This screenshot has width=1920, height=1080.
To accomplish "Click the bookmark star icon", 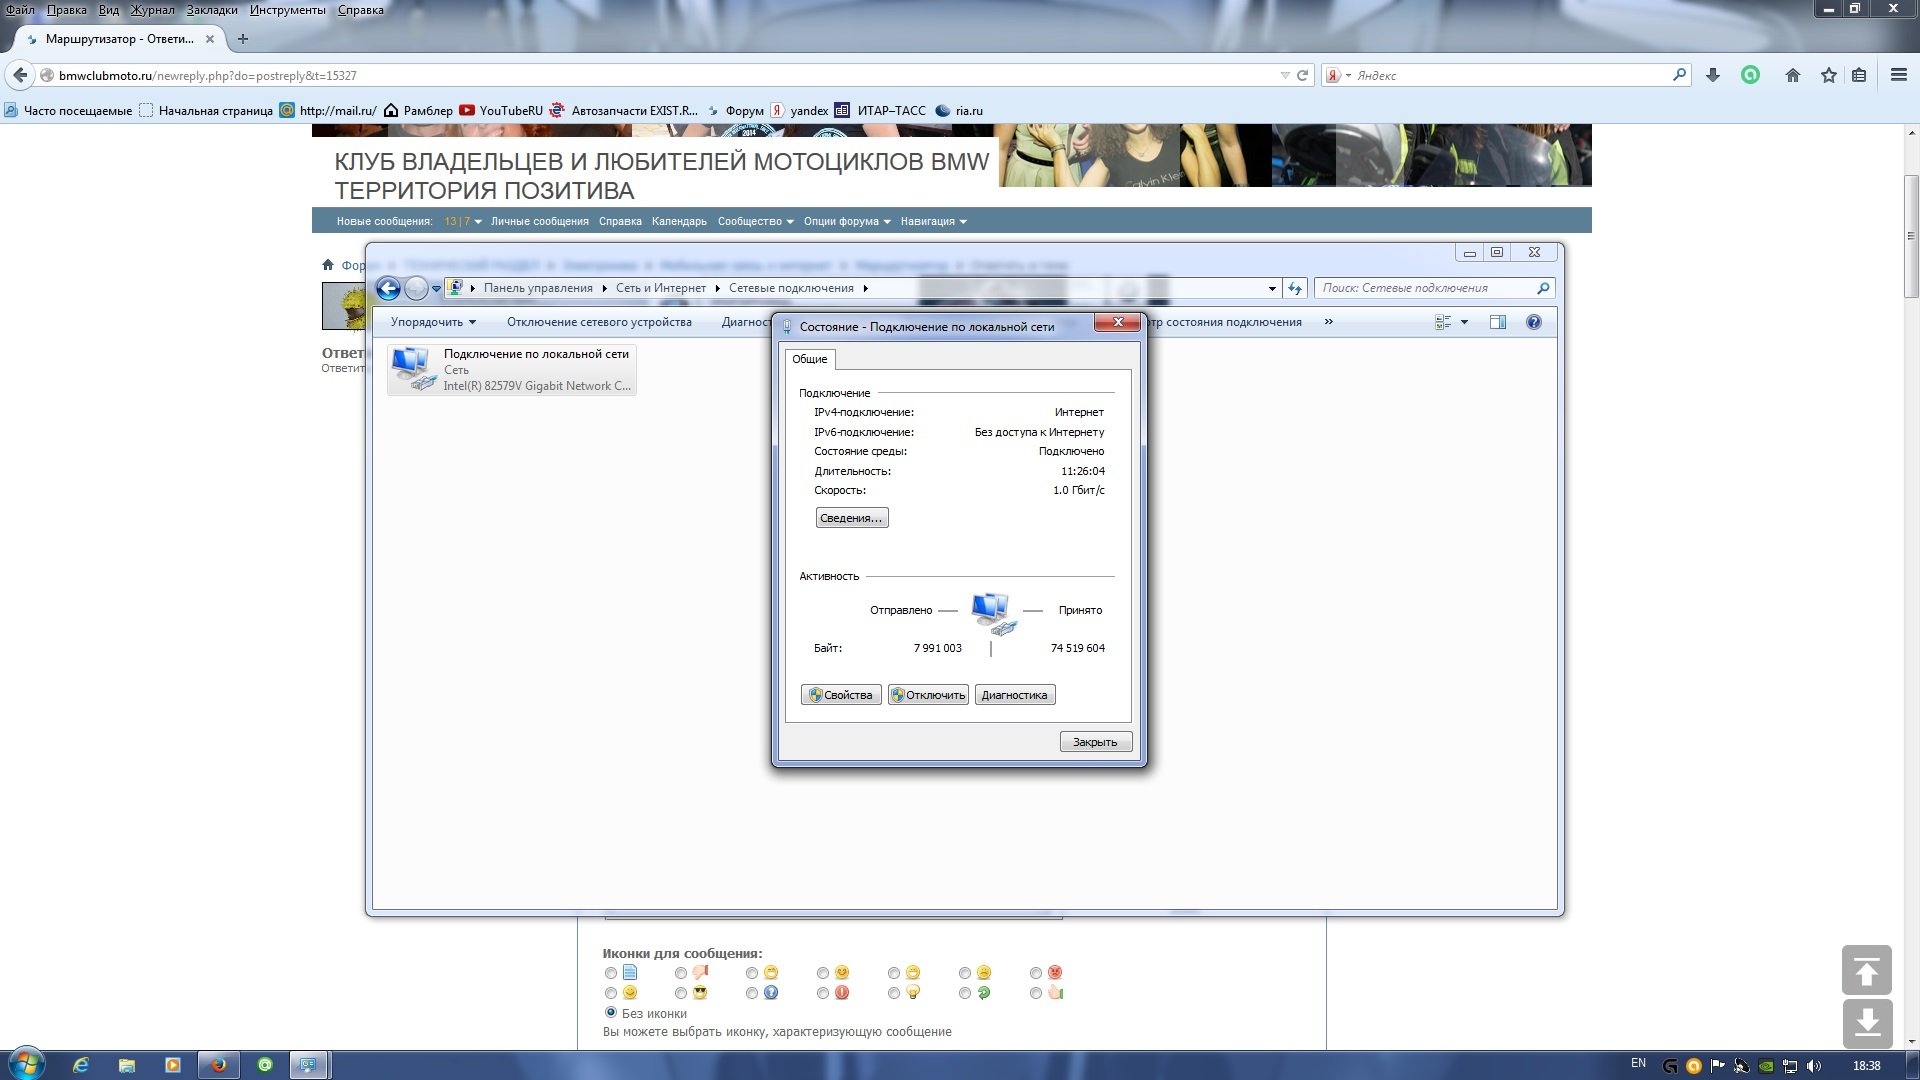I will 1829,75.
